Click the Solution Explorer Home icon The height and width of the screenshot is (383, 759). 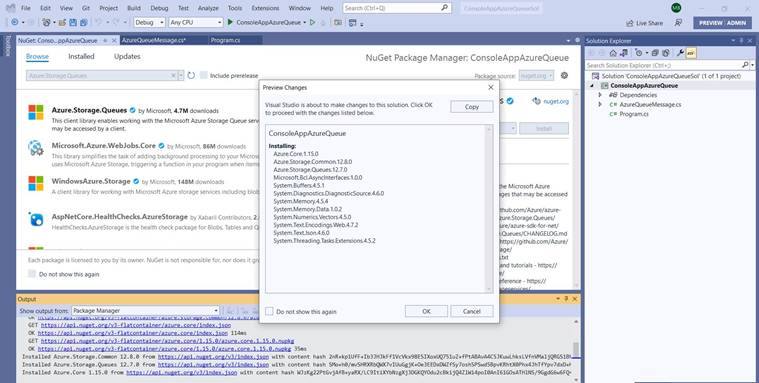(613, 53)
